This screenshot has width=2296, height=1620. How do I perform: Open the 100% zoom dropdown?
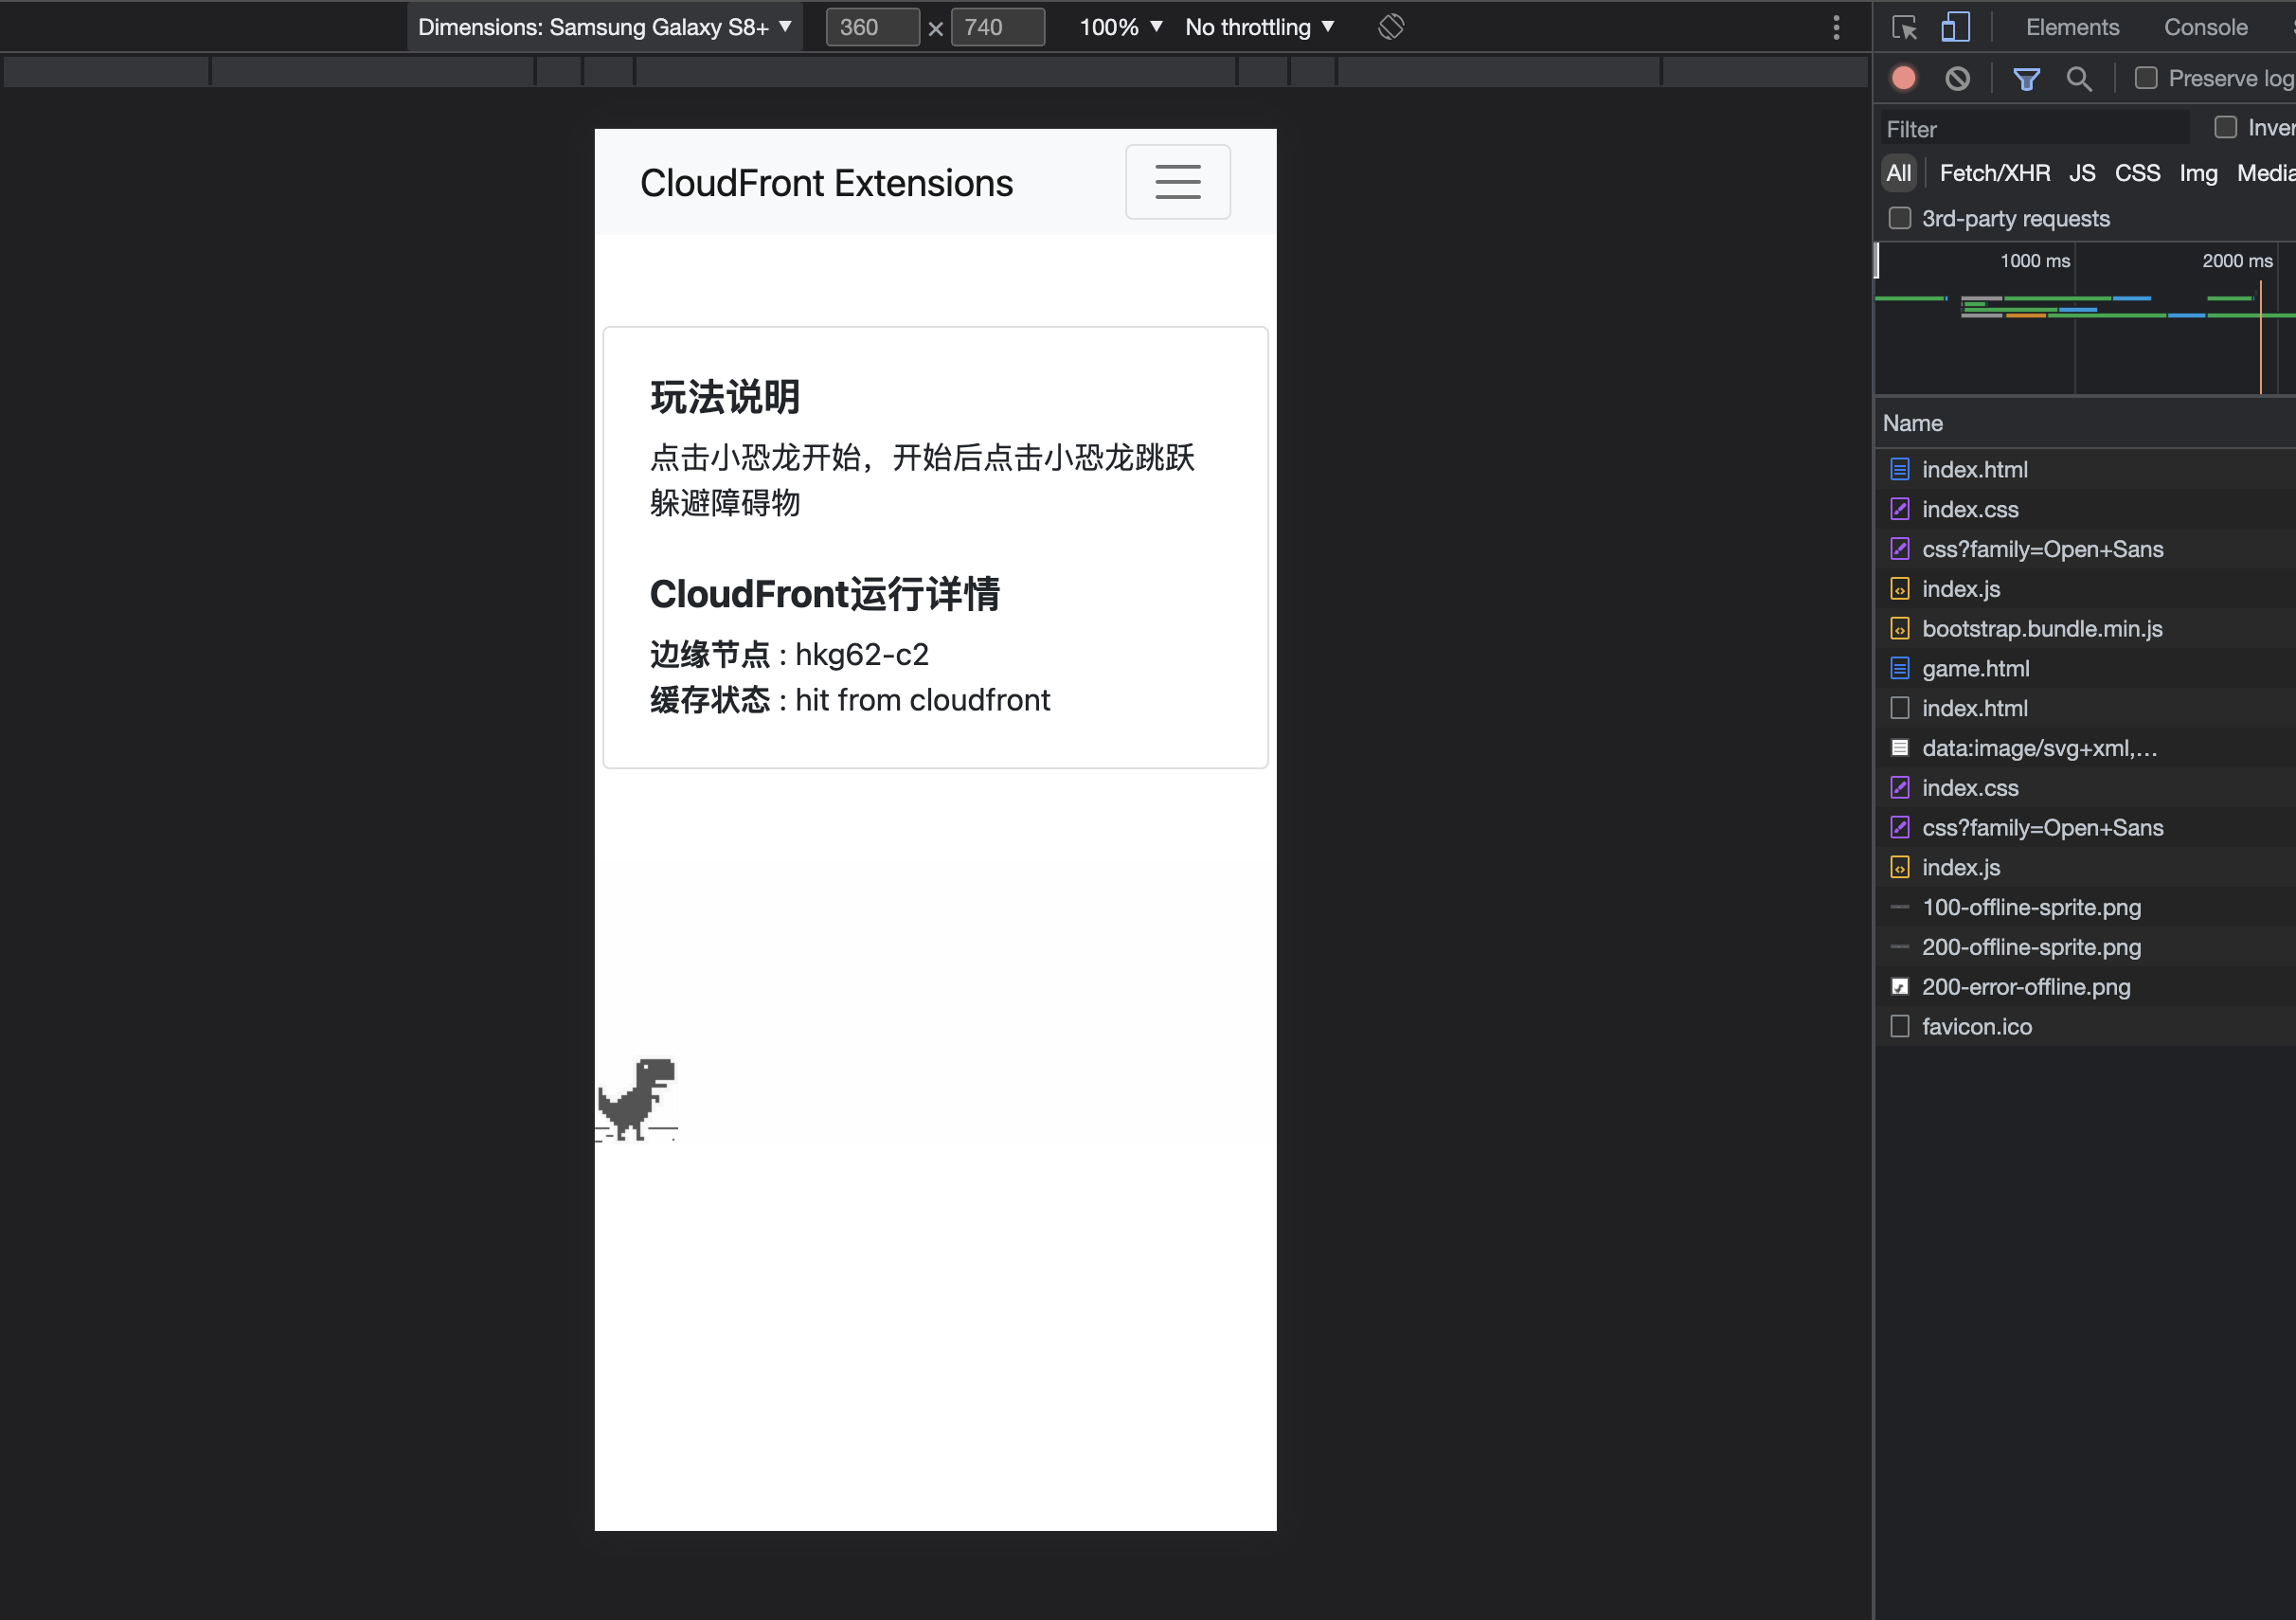pyautogui.click(x=1120, y=27)
